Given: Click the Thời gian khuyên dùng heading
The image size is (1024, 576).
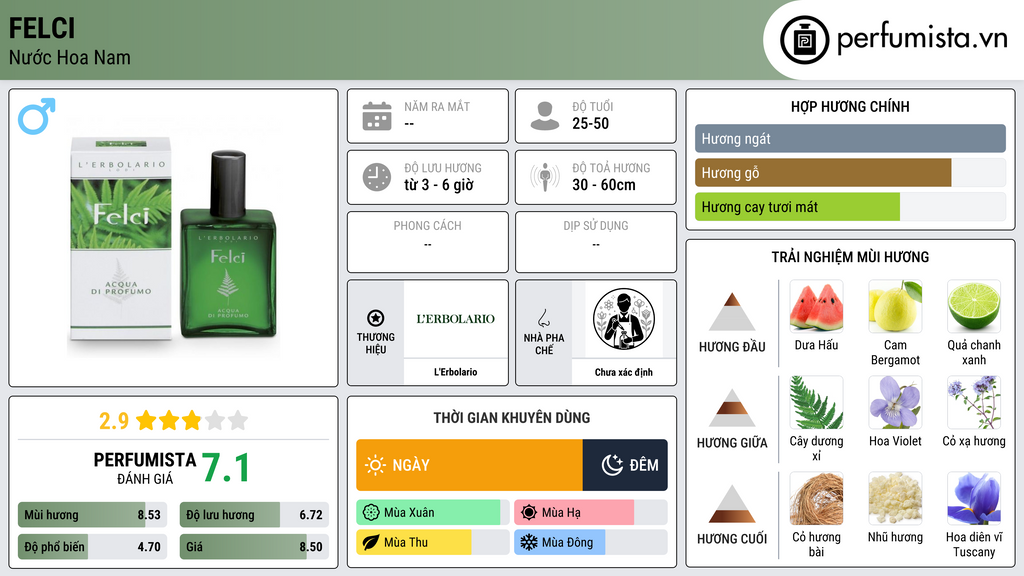Looking at the screenshot, I should click(512, 418).
